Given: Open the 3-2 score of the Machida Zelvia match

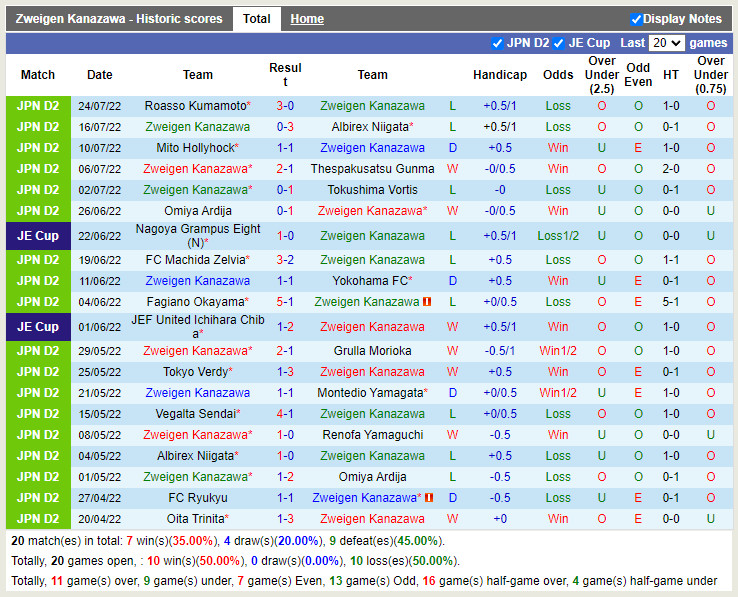Looking at the screenshot, I should (285, 260).
